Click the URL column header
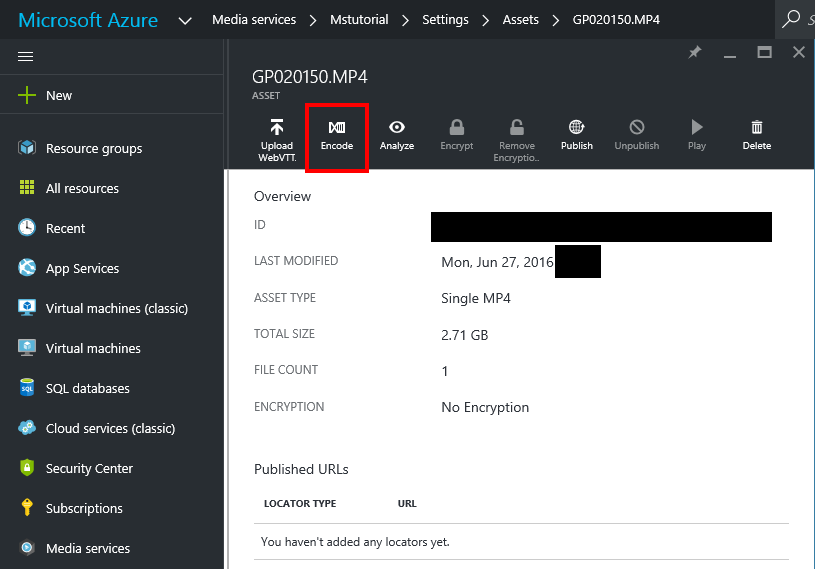The image size is (815, 569). pos(407,503)
